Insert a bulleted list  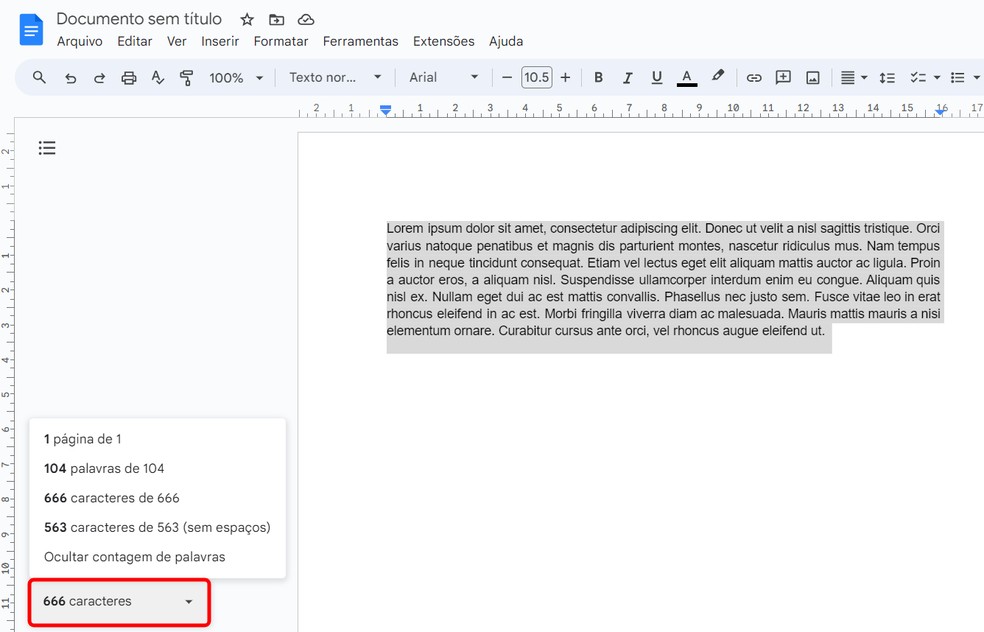tap(958, 78)
